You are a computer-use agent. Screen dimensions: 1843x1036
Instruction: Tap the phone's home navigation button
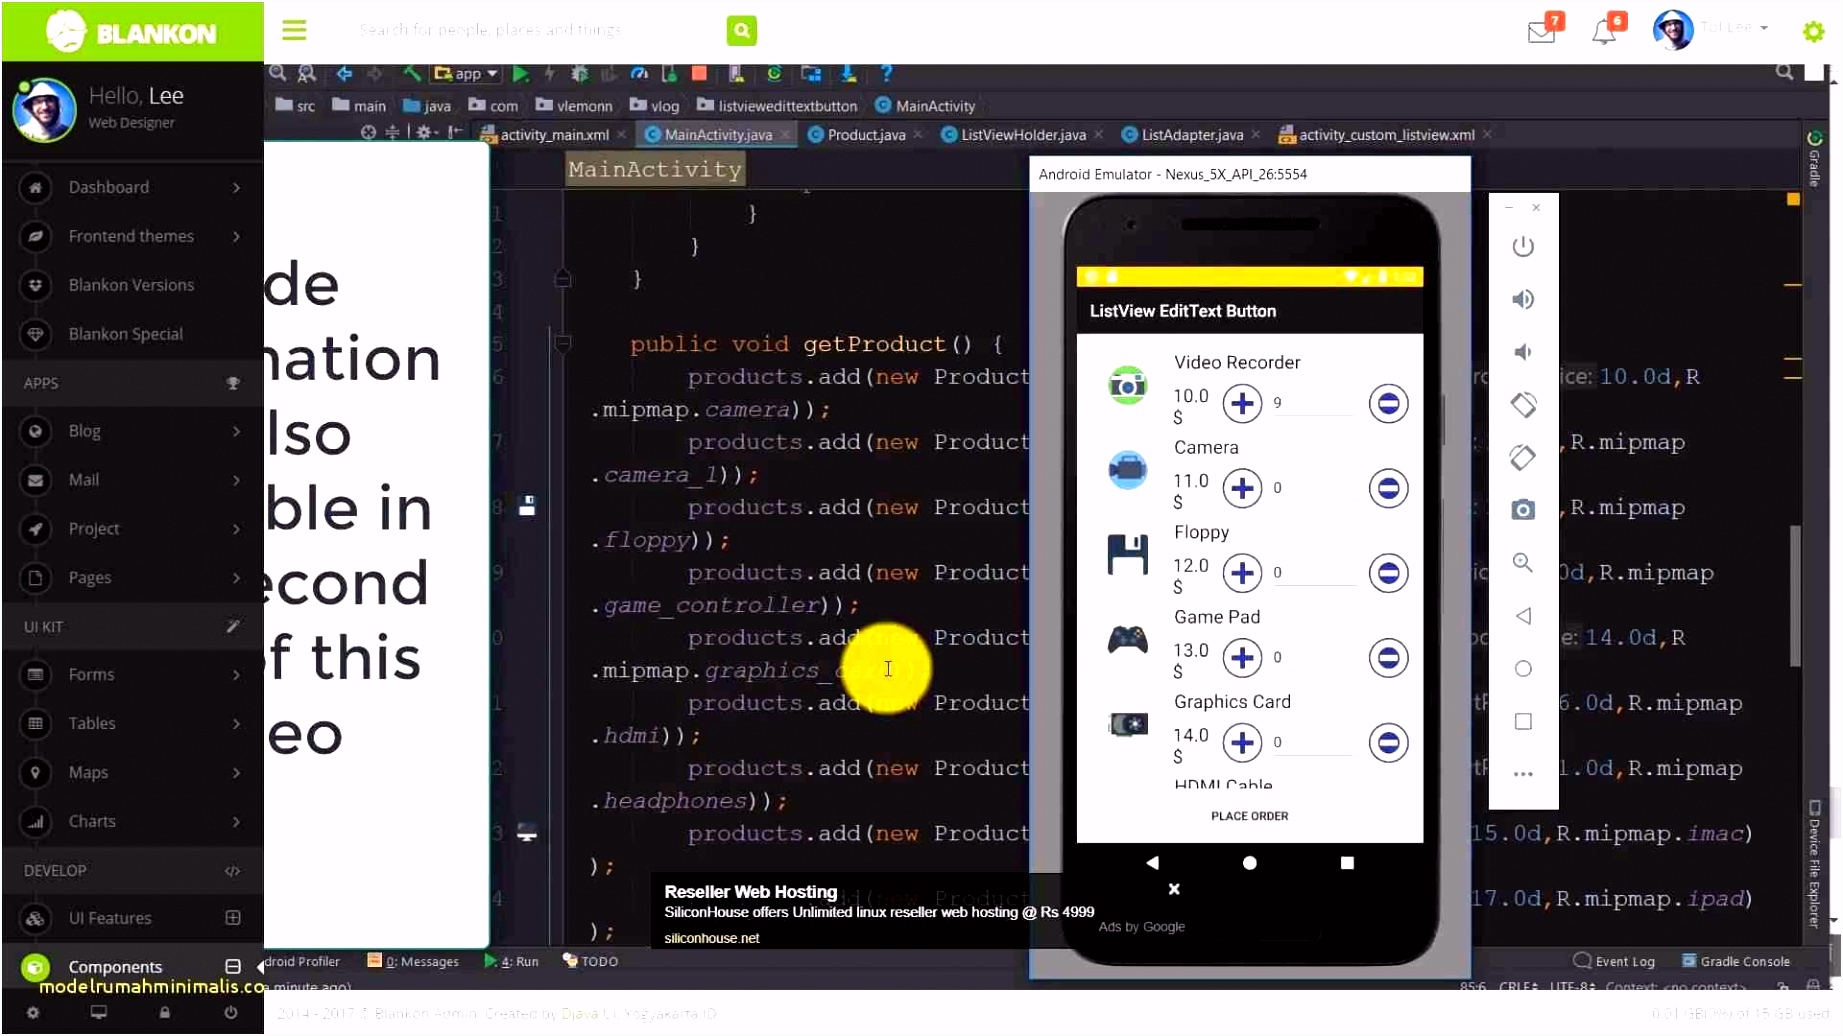(1249, 863)
